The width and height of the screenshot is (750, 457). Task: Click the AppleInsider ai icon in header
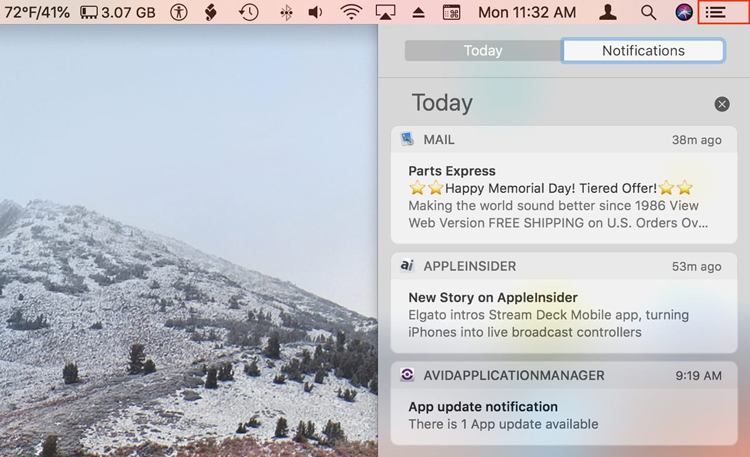tap(407, 266)
